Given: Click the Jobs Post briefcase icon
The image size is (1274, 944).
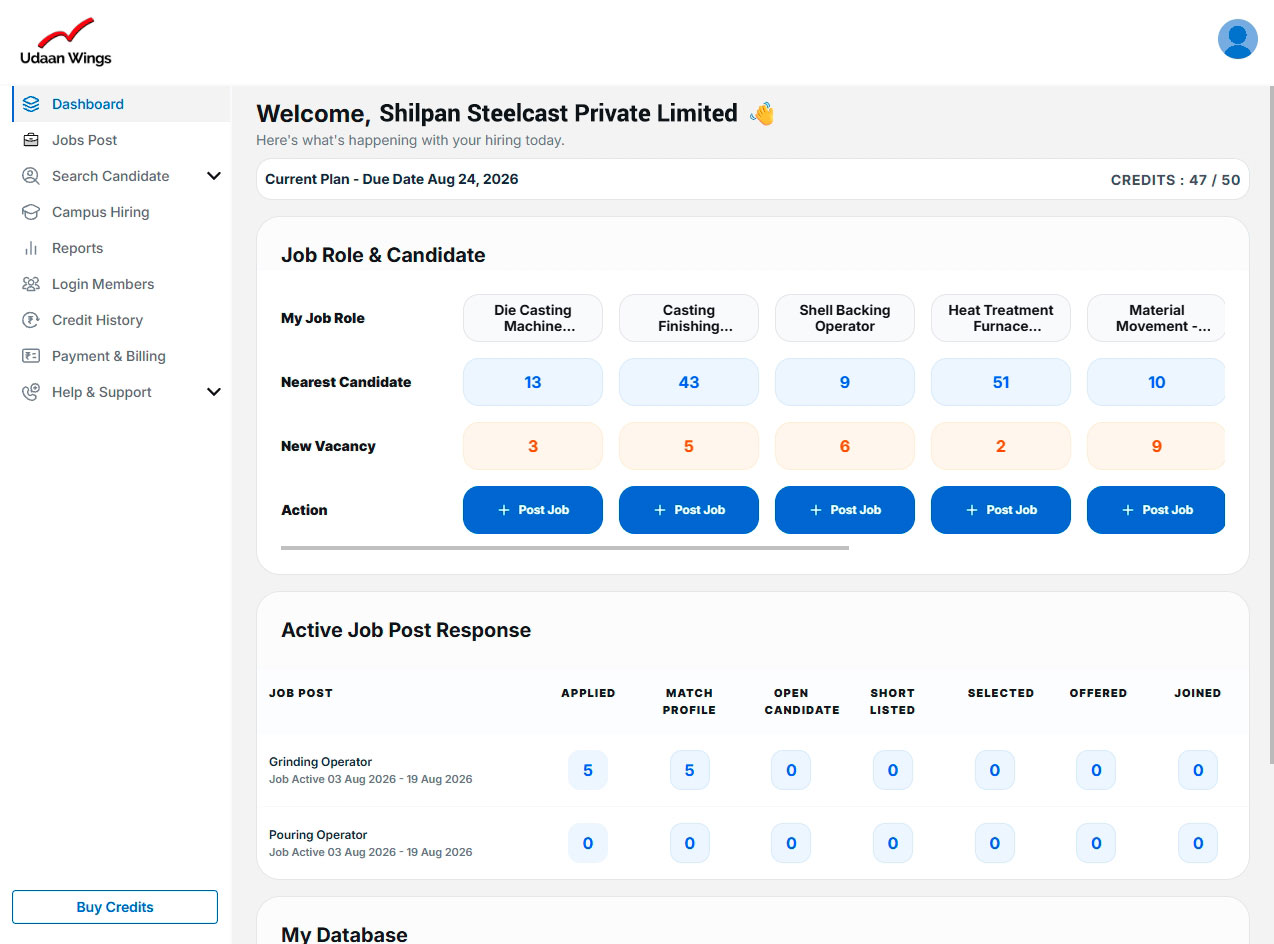Looking at the screenshot, I should pyautogui.click(x=31, y=140).
